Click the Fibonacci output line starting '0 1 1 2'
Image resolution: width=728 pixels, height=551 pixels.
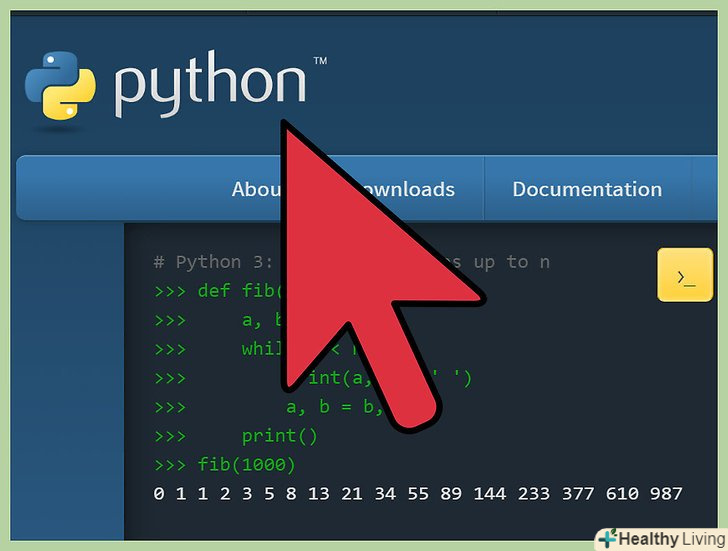click(418, 493)
